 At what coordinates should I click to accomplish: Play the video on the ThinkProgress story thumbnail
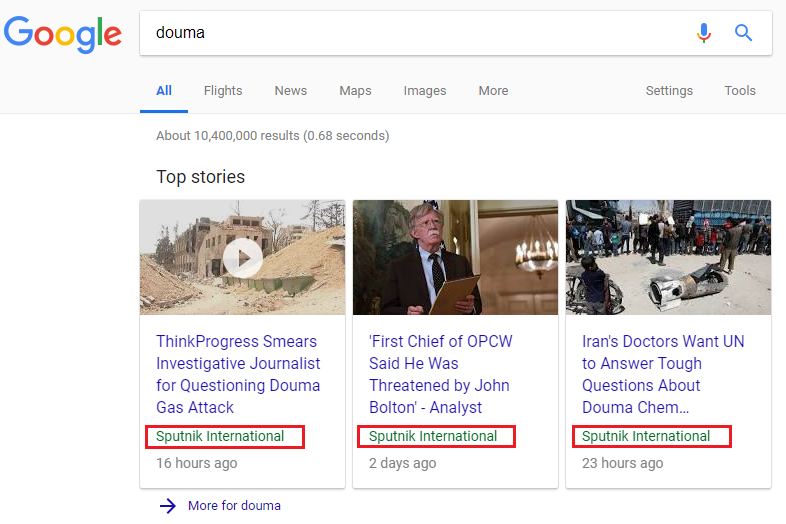click(x=243, y=258)
